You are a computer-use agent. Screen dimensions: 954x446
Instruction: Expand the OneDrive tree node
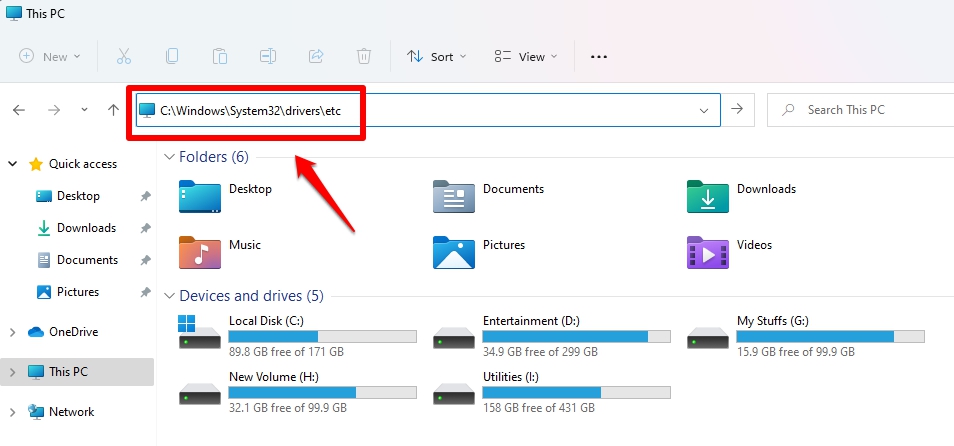point(12,332)
